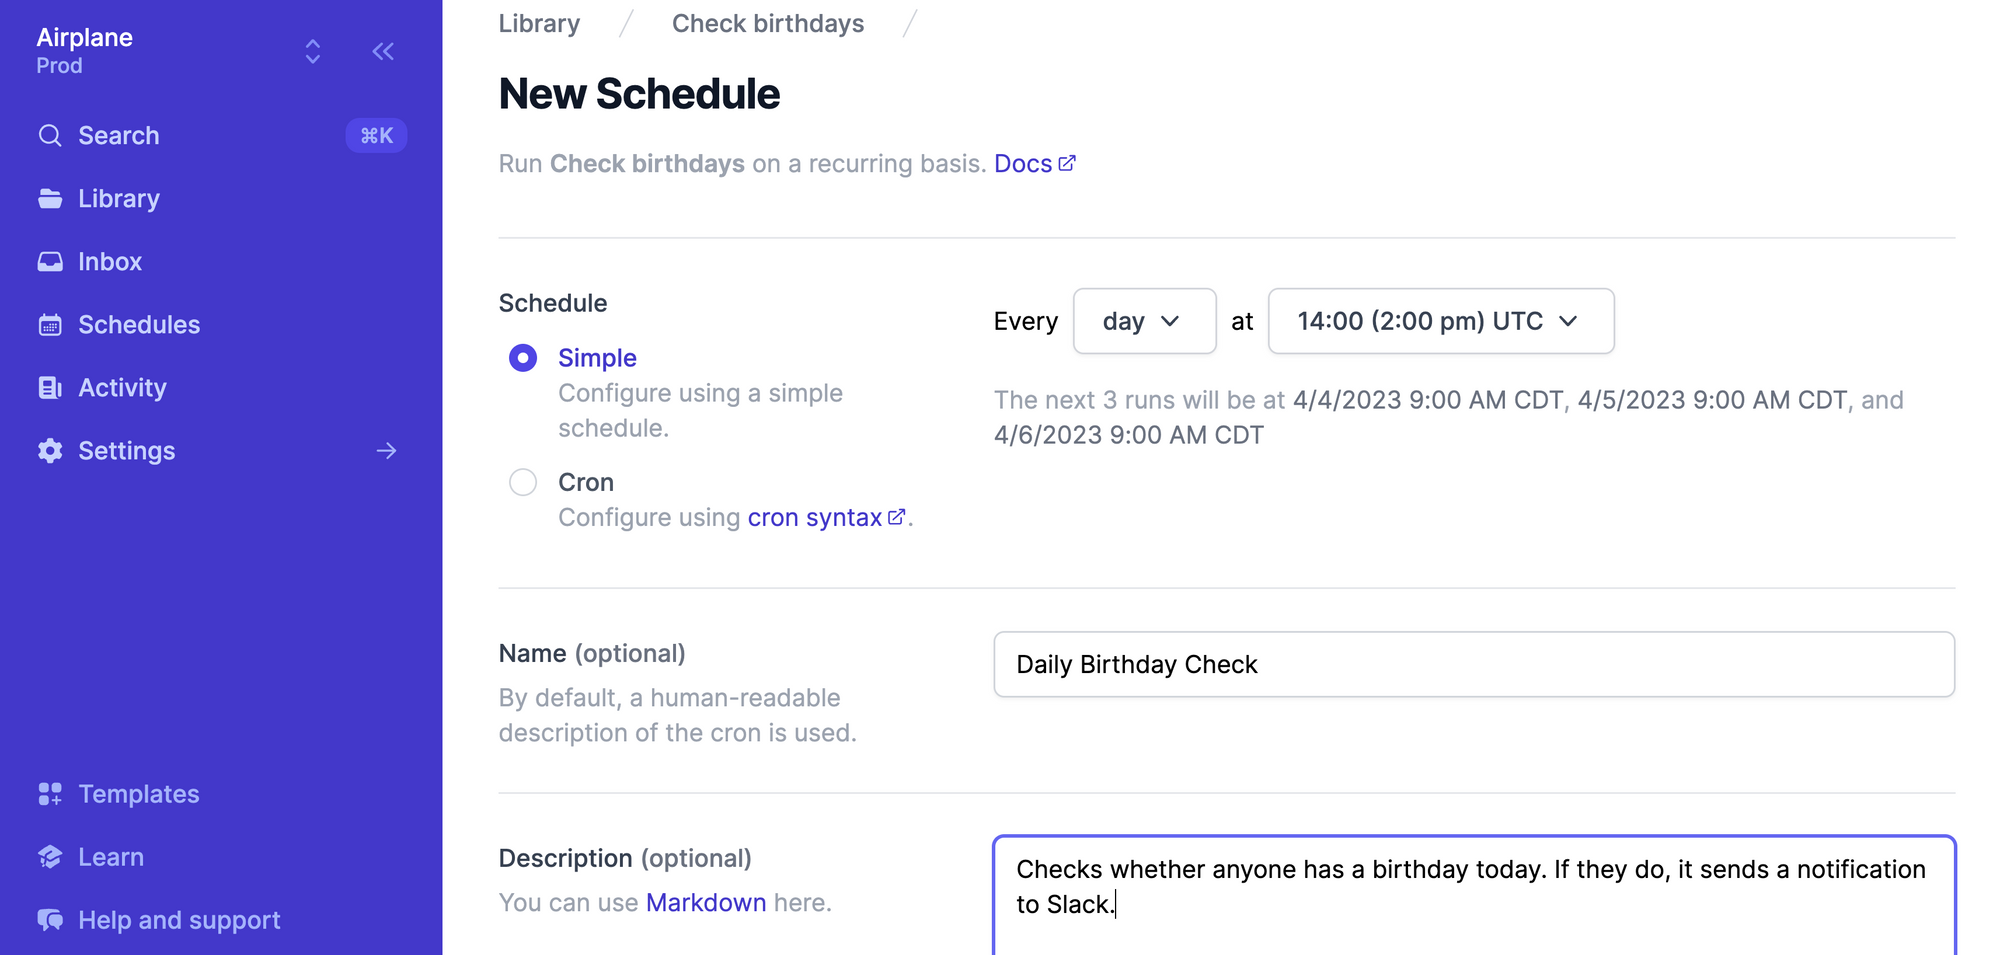Viewport: 2000px width, 955px height.
Task: Select the Cron schedule radio button
Action: (523, 482)
